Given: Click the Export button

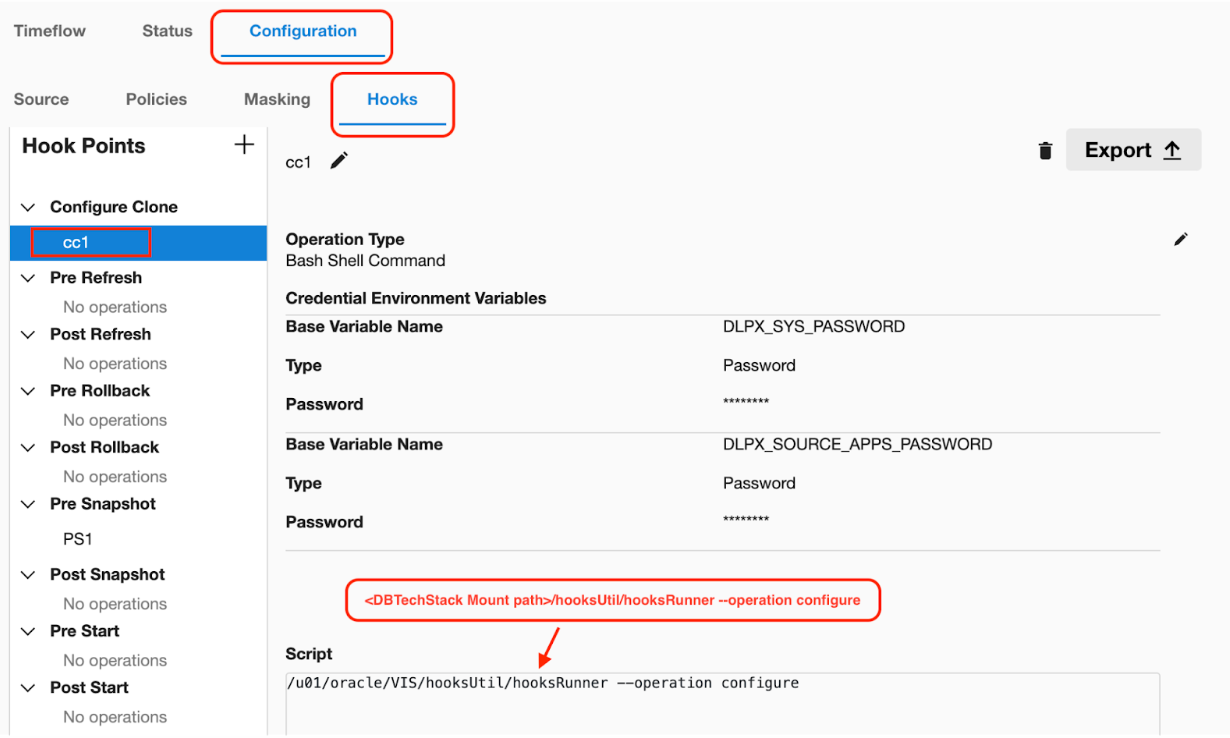Looking at the screenshot, I should 1133,150.
